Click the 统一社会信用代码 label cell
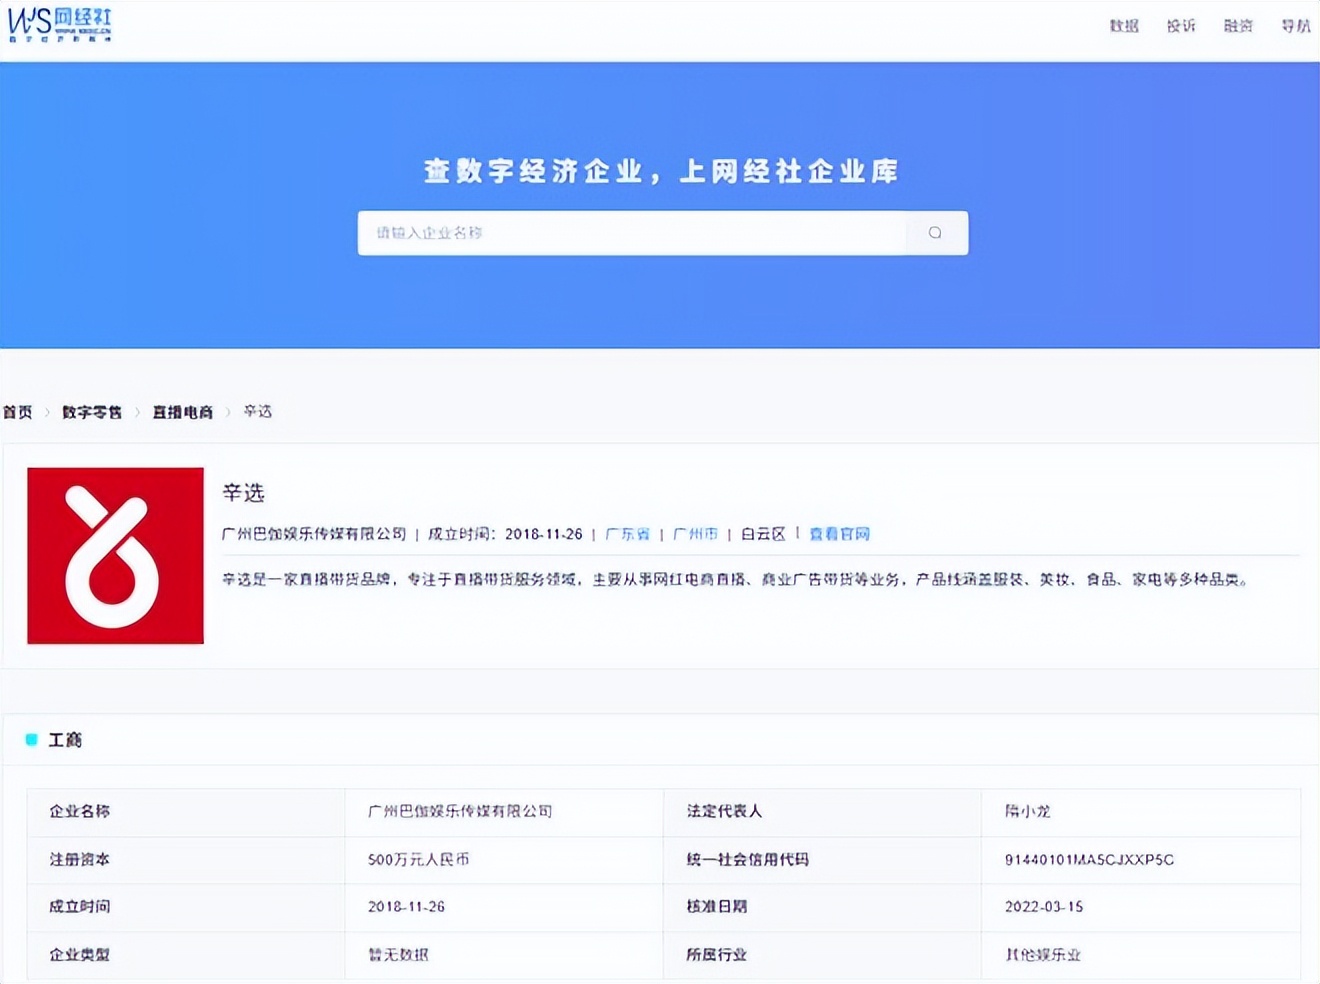1320x984 pixels. pos(823,860)
